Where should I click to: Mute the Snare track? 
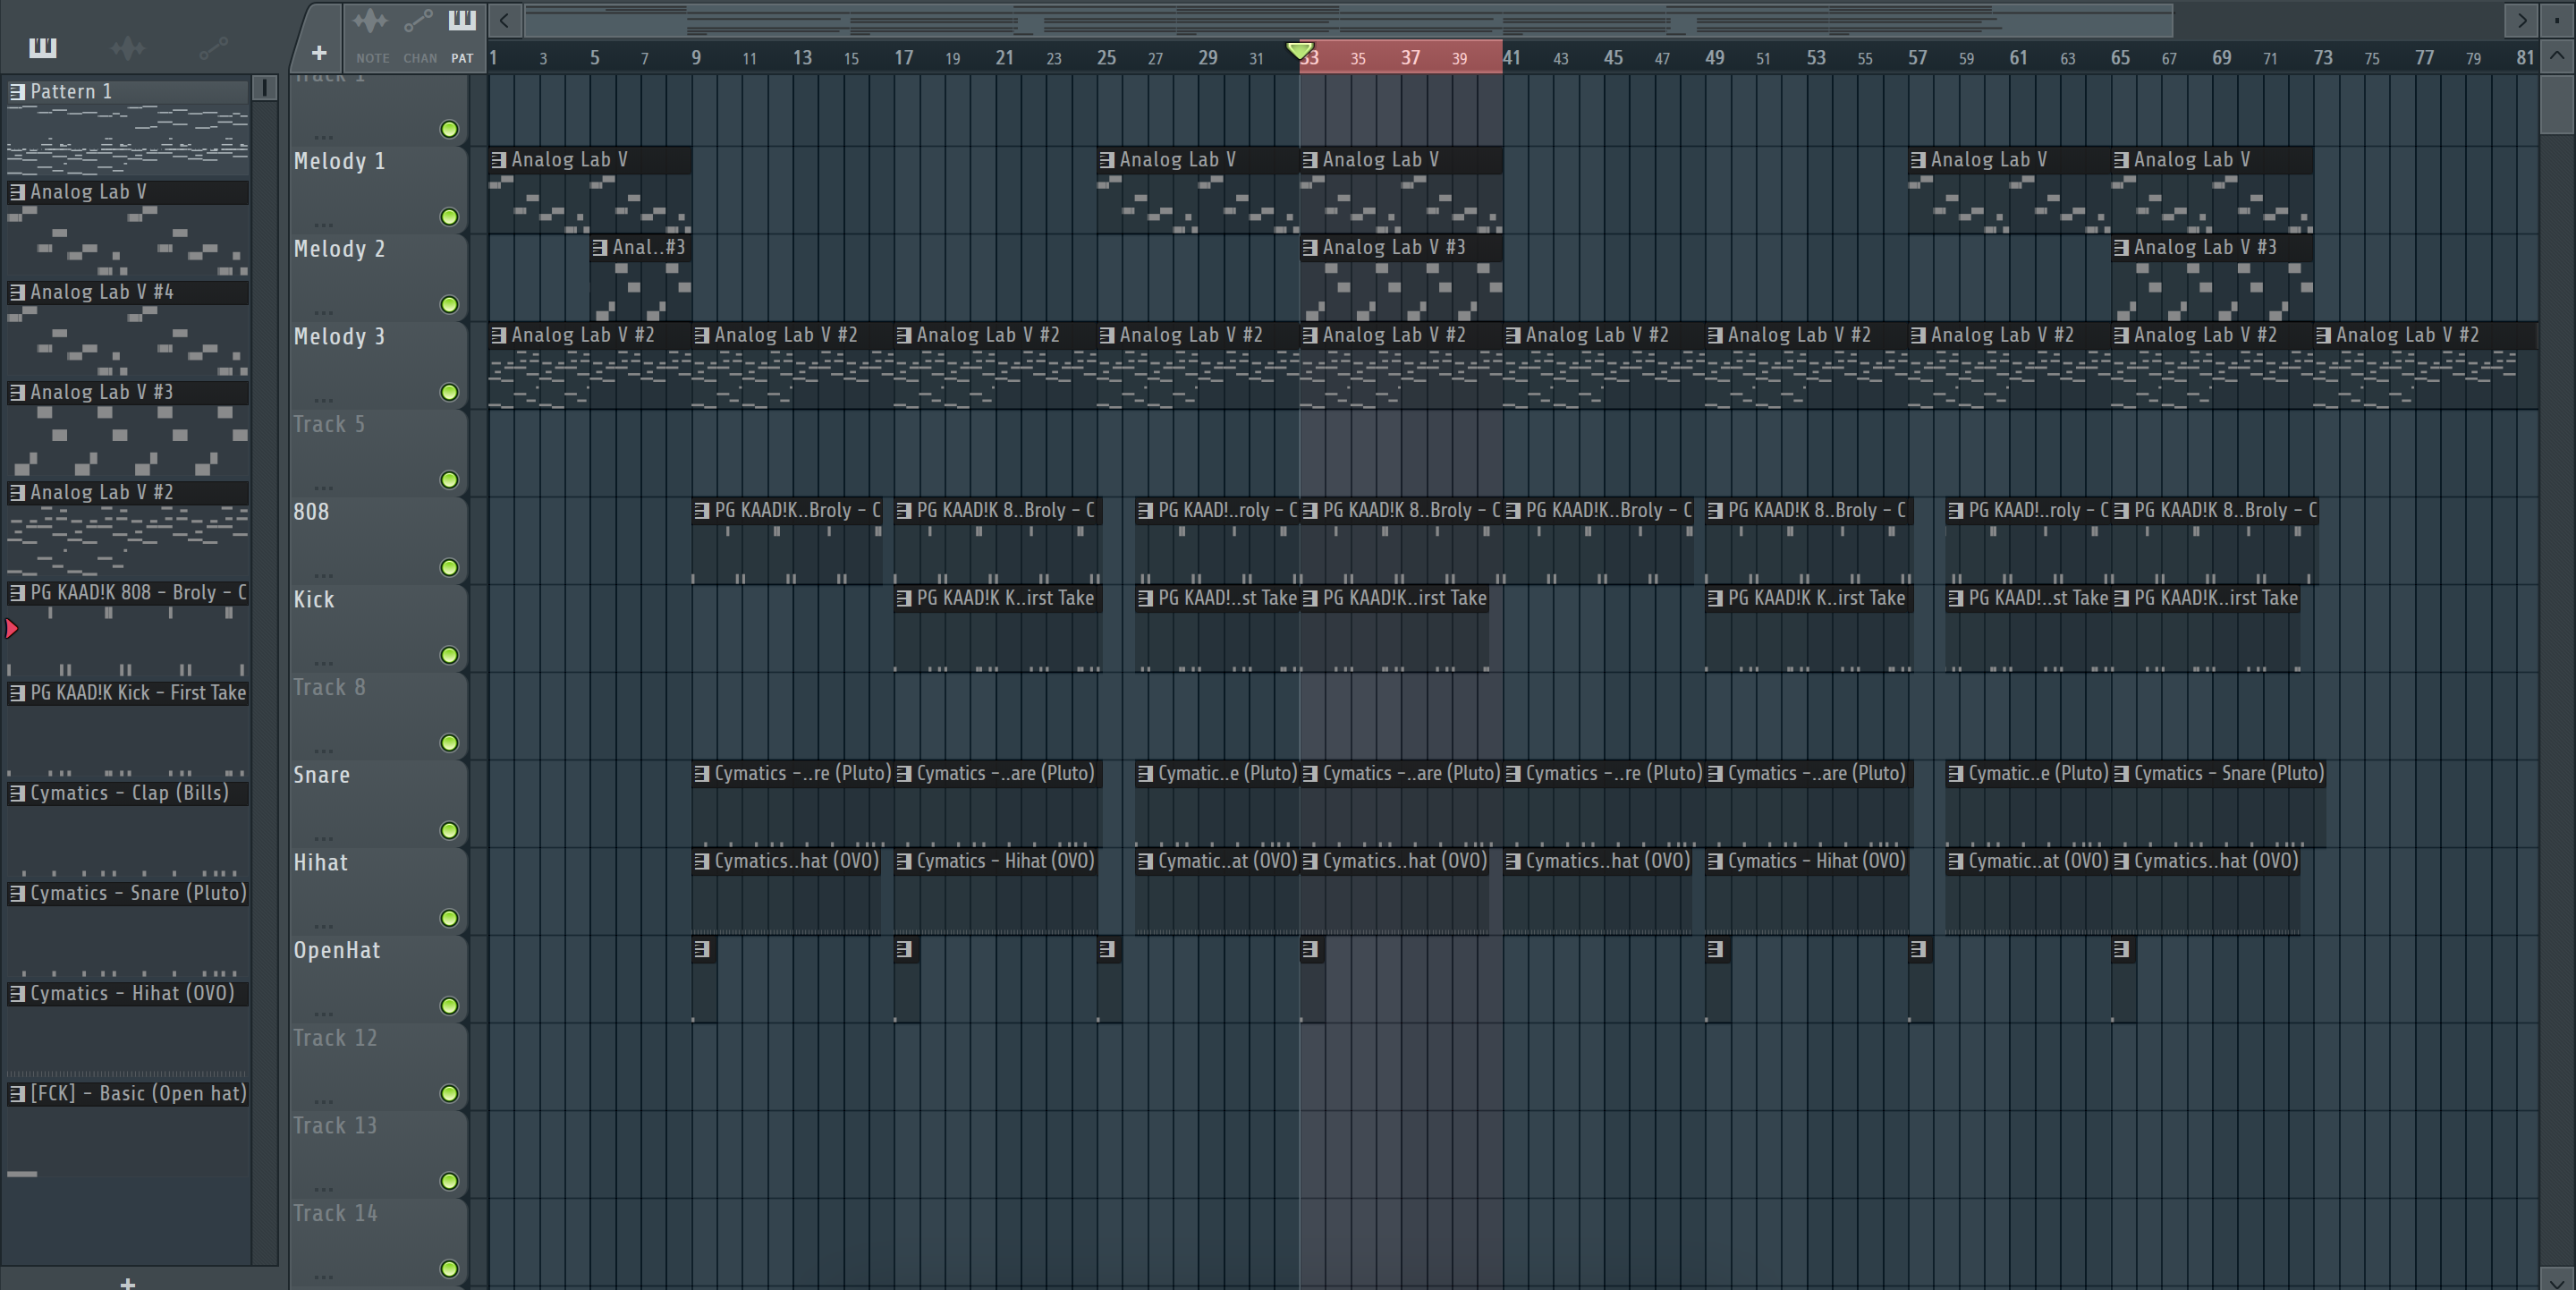450,831
